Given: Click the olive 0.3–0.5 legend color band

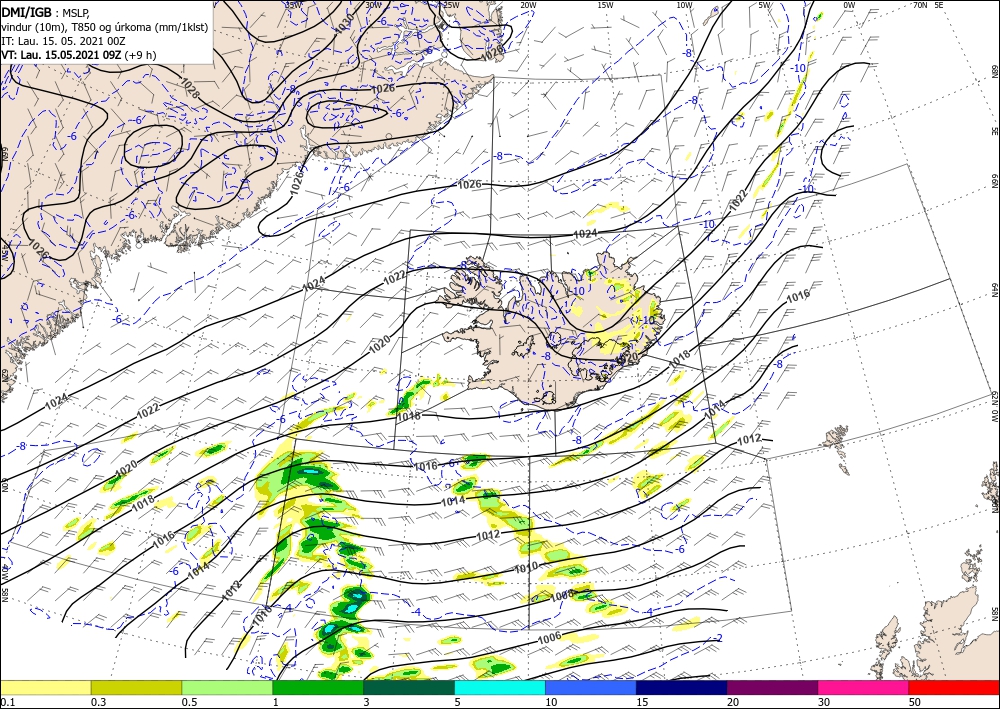Looking at the screenshot, I should (x=136, y=687).
